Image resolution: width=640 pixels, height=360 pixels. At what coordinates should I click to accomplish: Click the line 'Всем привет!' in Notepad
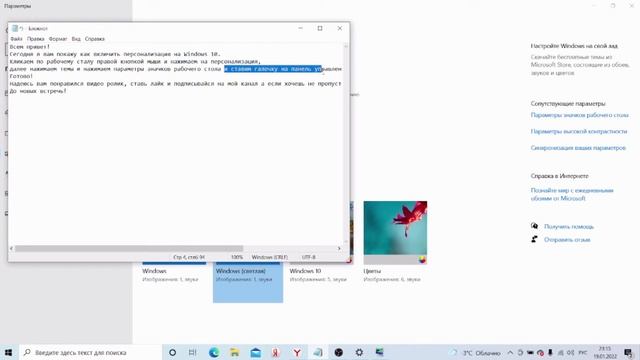[29, 47]
